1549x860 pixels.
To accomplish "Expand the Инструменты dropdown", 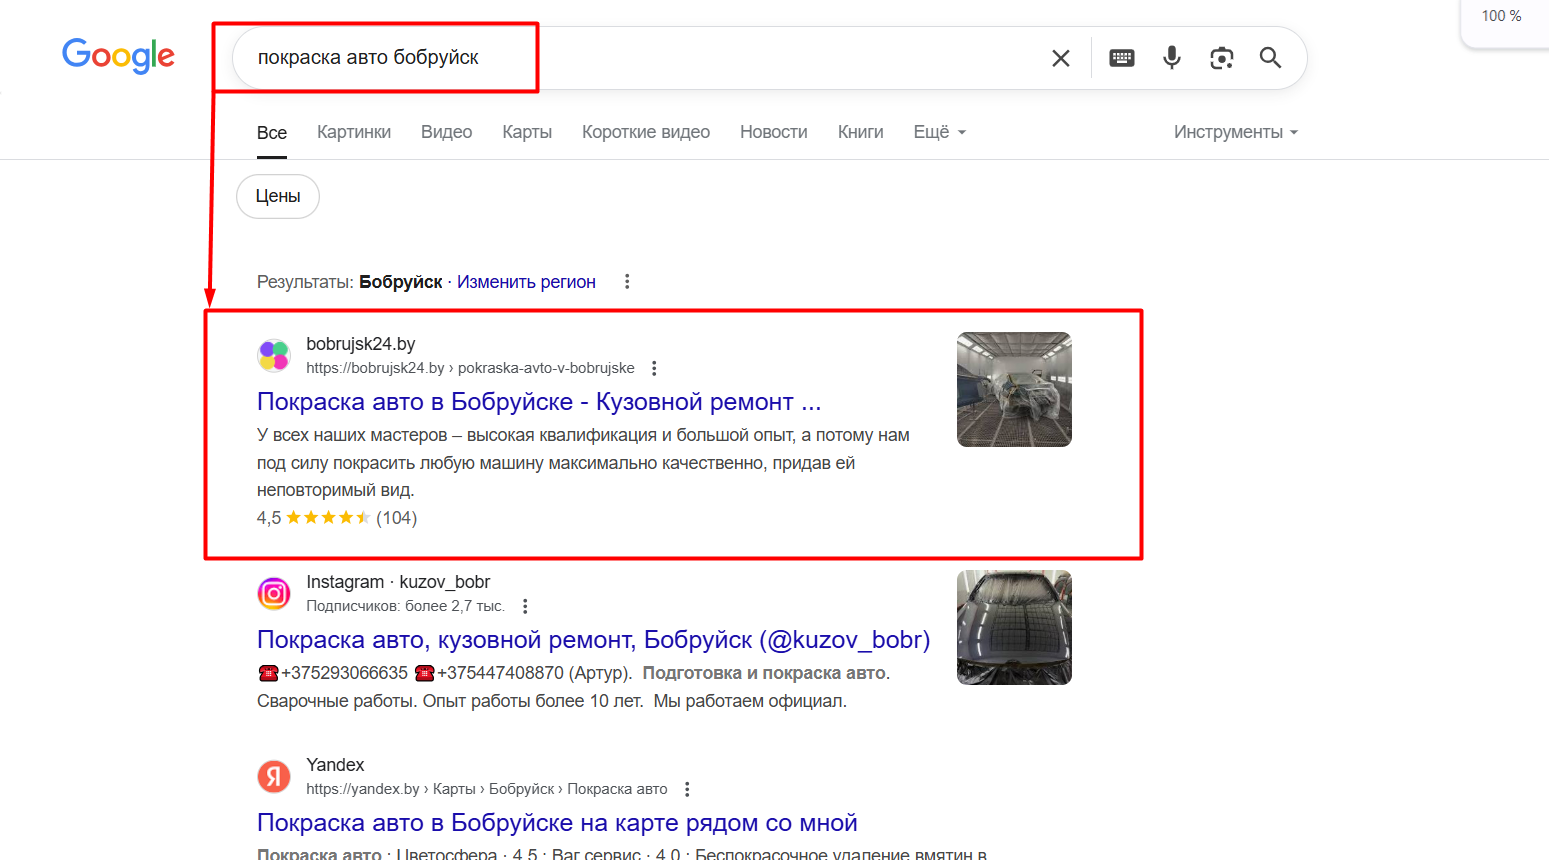I will coord(1235,132).
